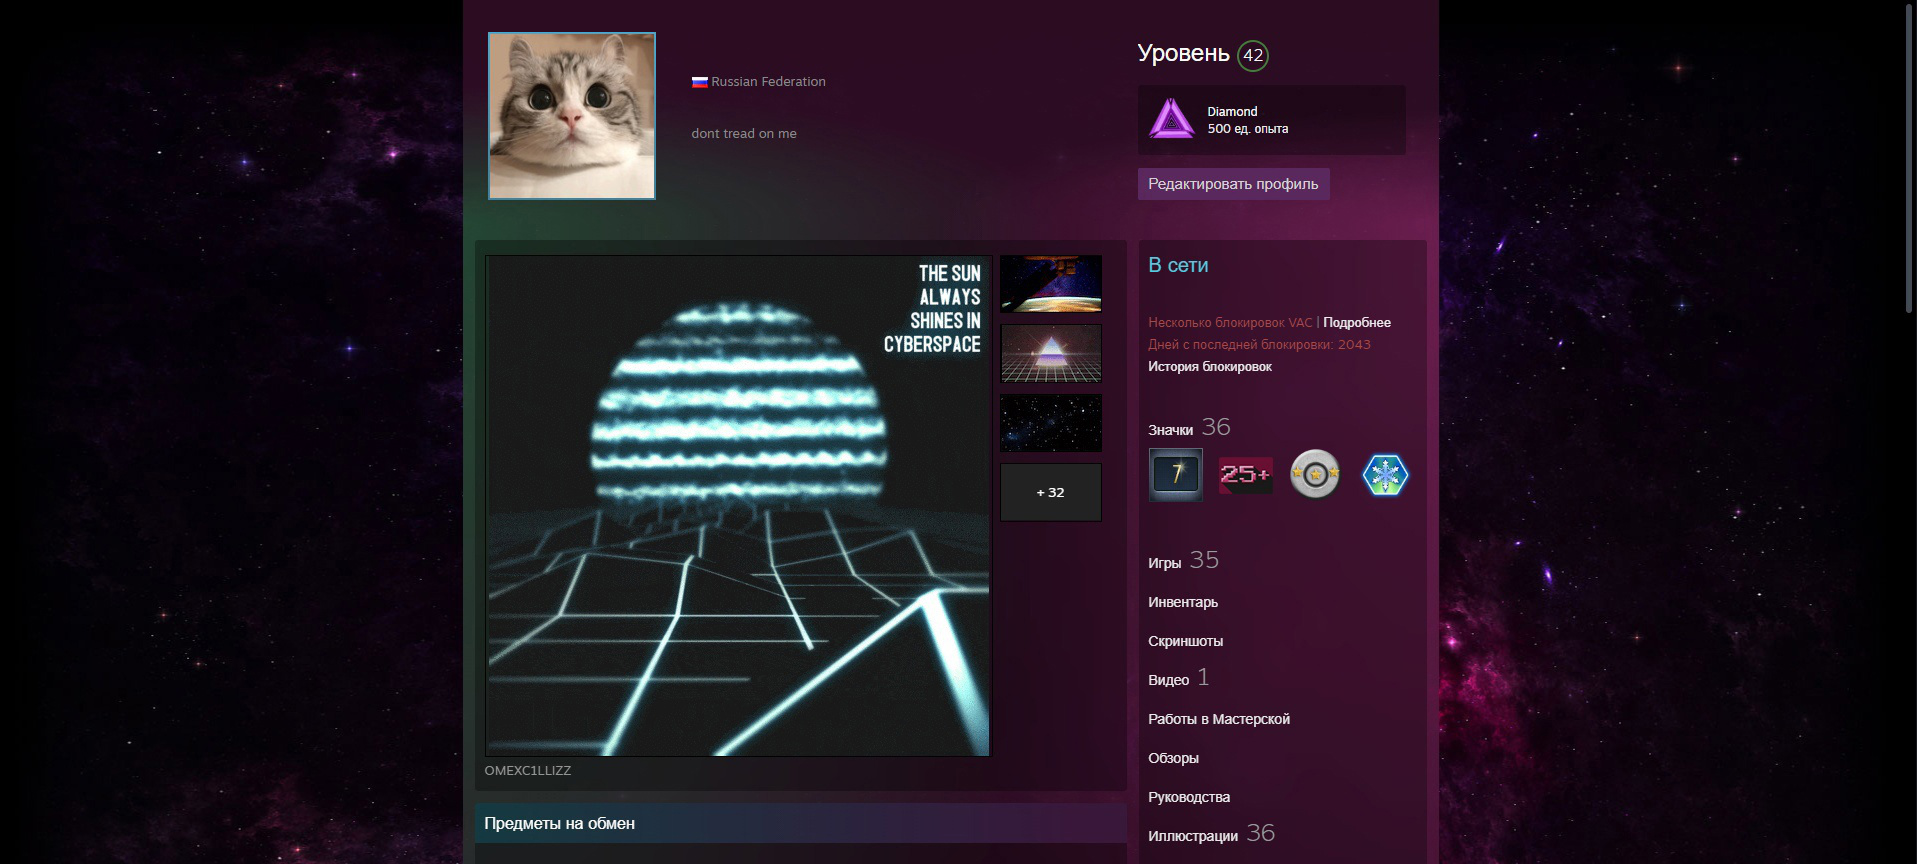Show the +32 more artworks tile
Screen dimensions: 1917x864
tap(1051, 492)
